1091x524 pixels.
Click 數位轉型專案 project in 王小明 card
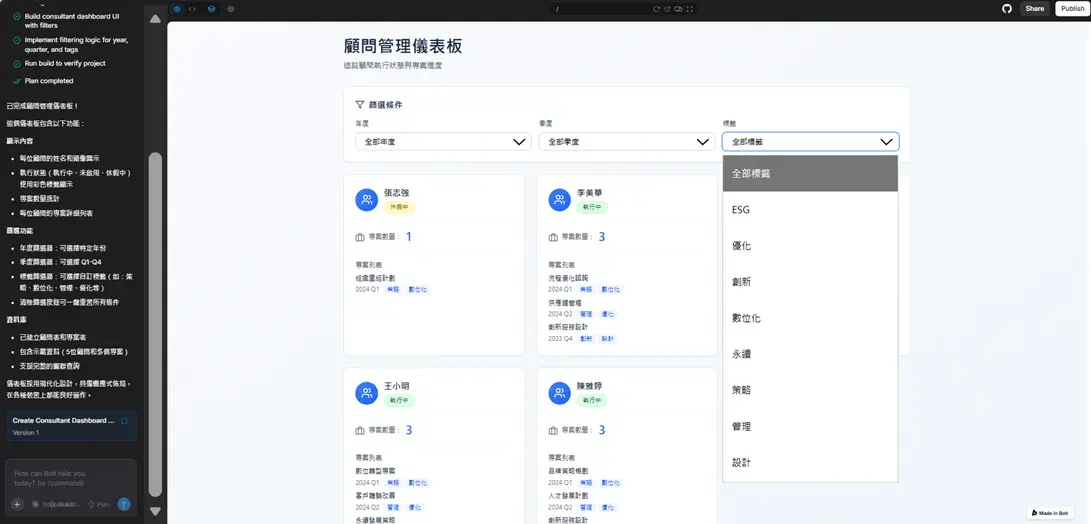[x=375, y=471]
